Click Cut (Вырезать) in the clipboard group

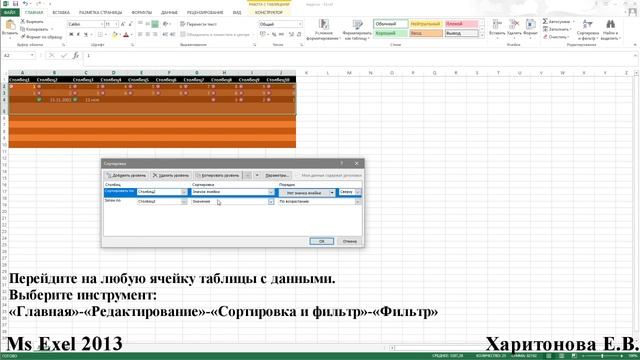point(32,21)
